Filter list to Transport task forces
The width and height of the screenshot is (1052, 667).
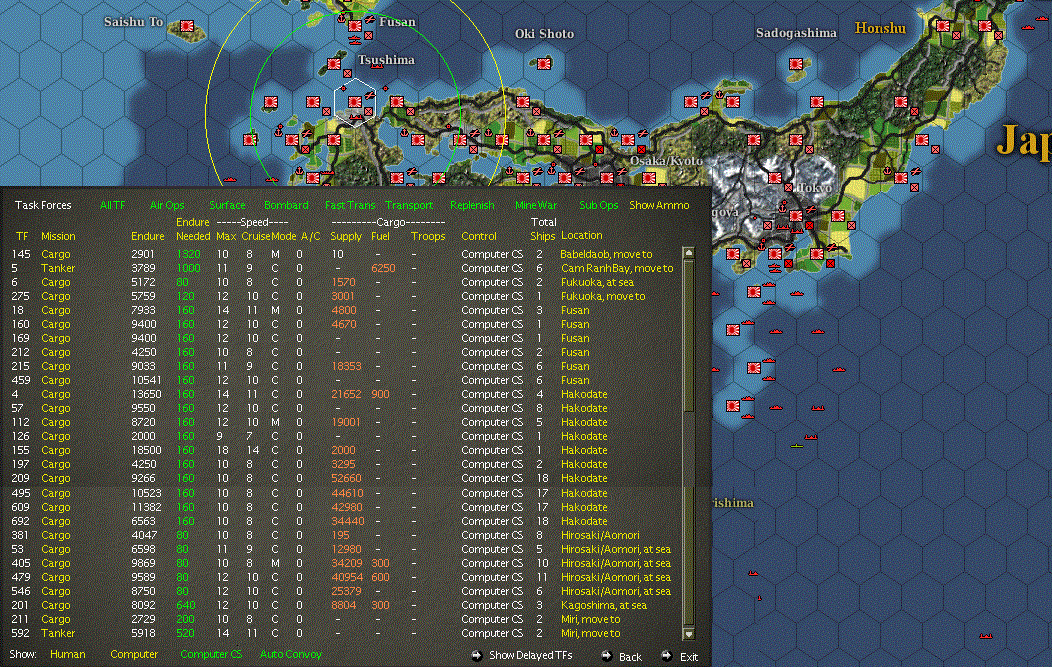coord(409,205)
